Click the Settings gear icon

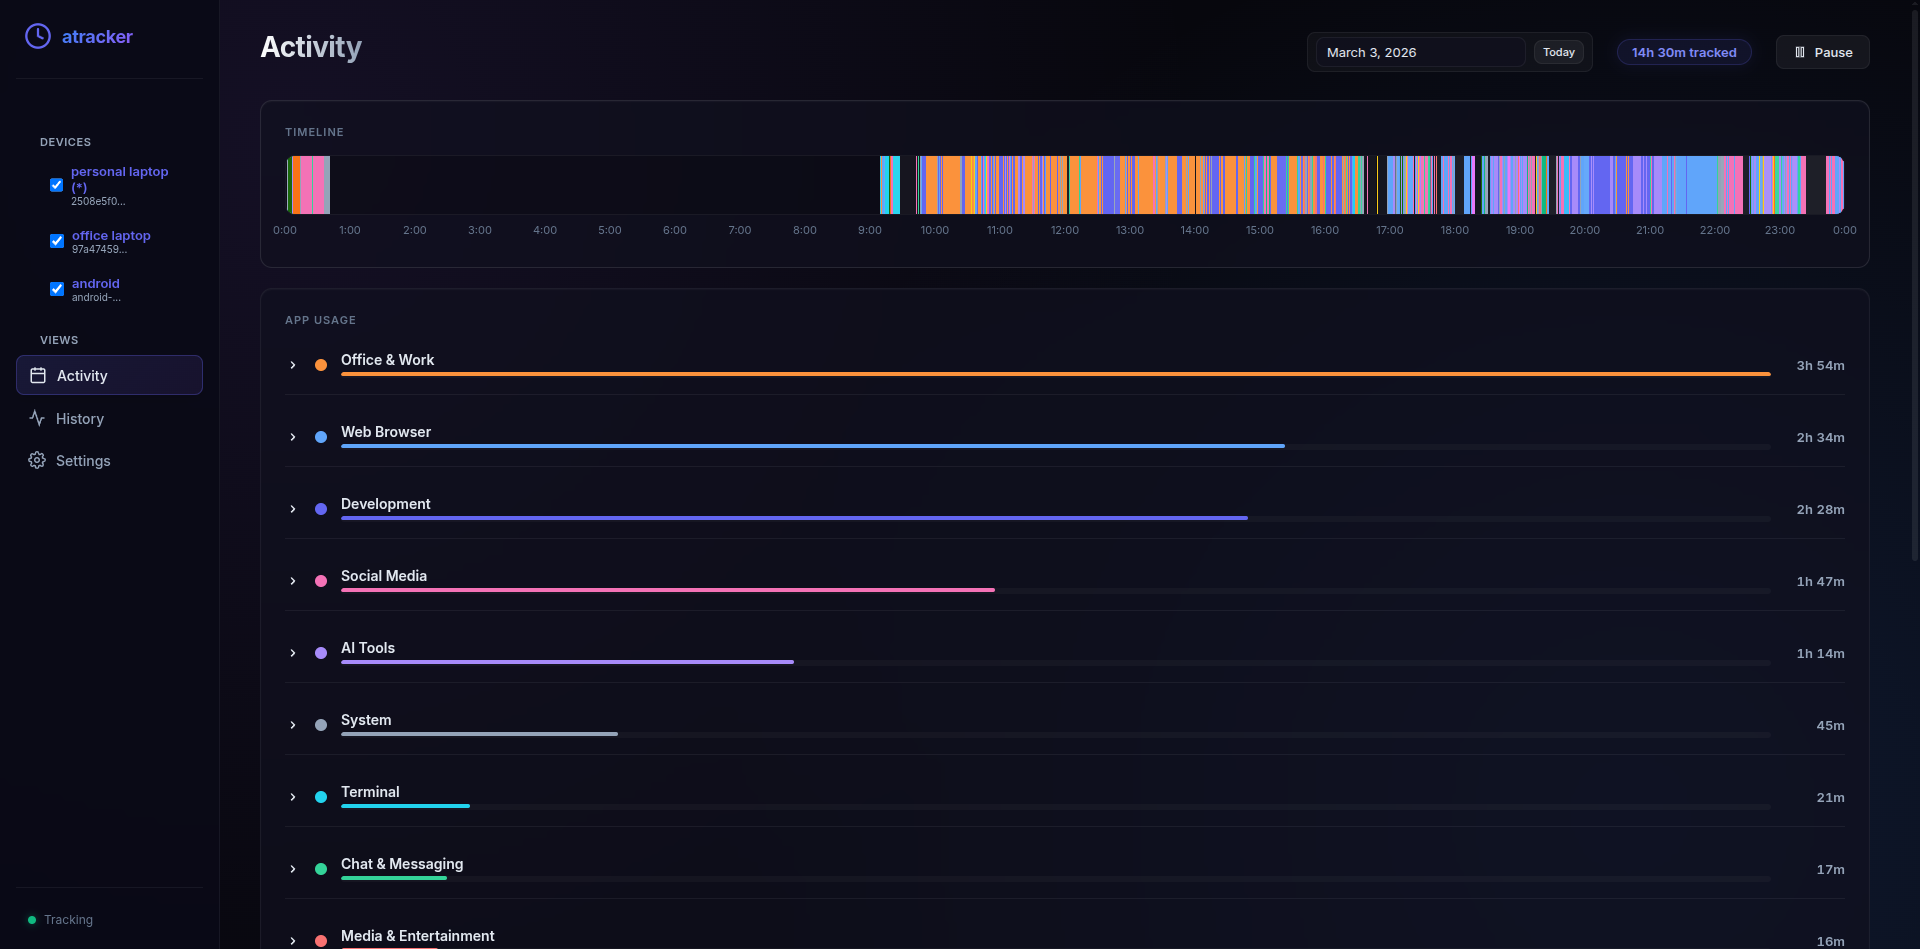pos(37,461)
